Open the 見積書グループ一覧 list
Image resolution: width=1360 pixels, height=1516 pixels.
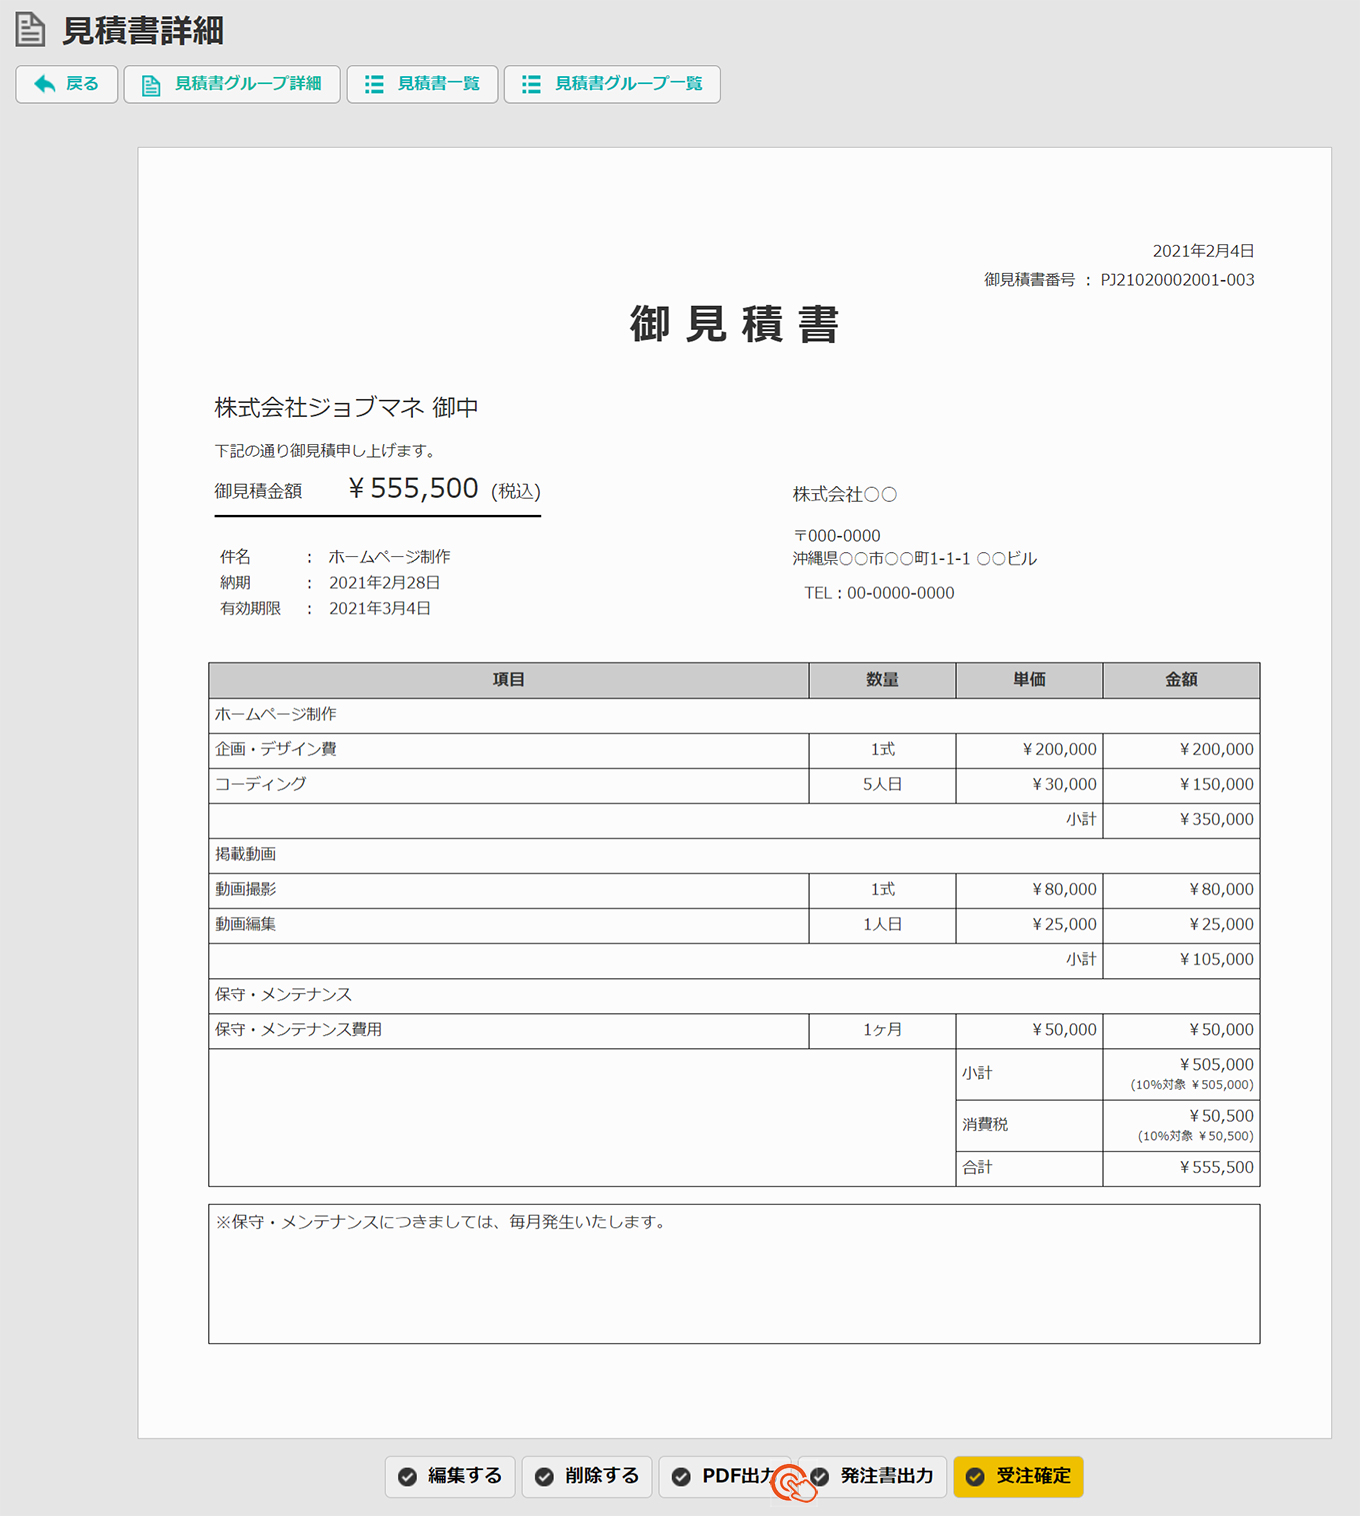pos(612,84)
